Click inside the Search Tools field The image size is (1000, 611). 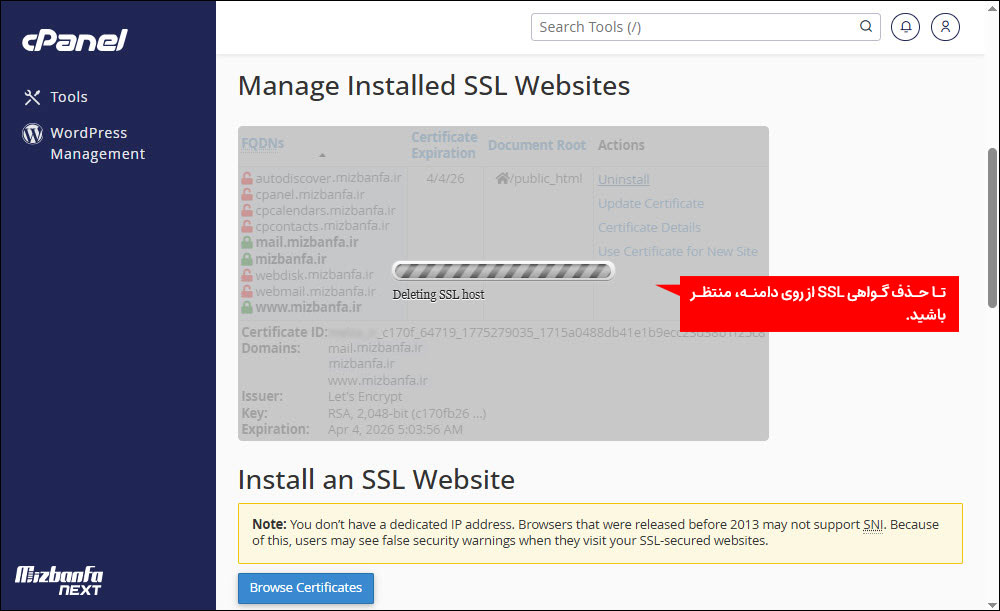pyautogui.click(x=690, y=27)
